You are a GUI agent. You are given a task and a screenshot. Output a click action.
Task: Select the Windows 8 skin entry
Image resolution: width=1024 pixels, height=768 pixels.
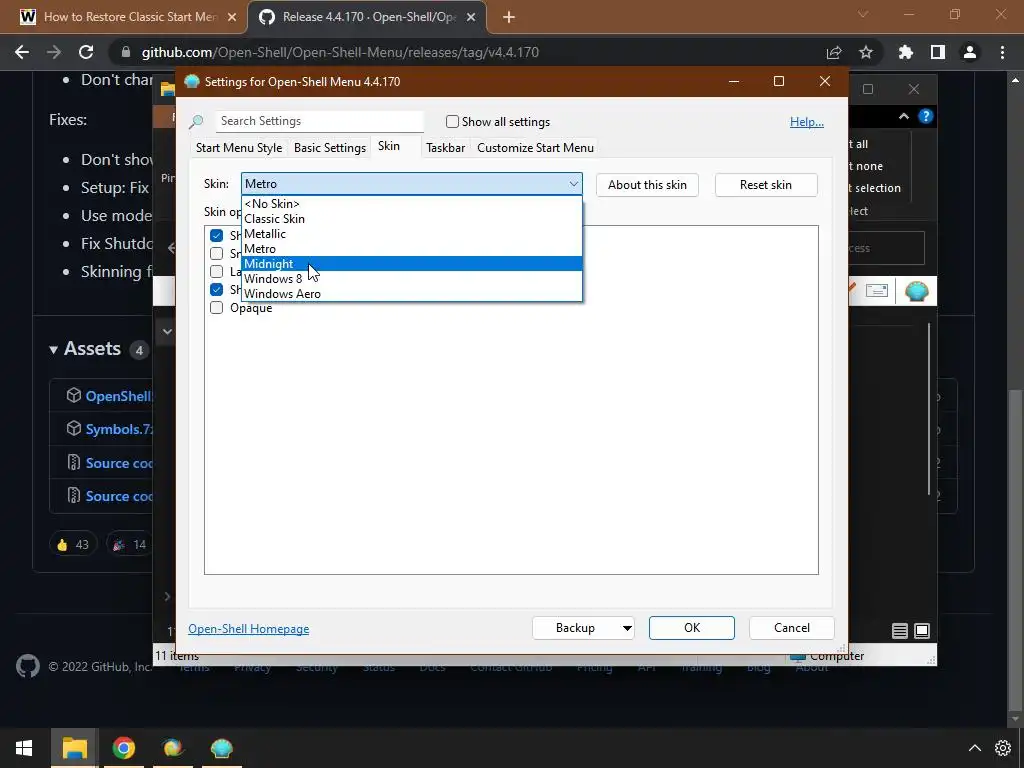pyautogui.click(x=411, y=279)
